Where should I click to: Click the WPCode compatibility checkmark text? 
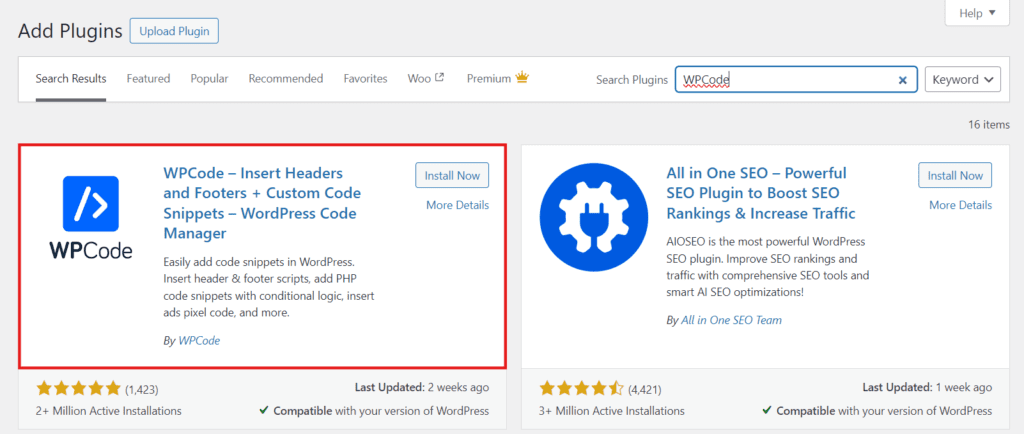coord(374,411)
